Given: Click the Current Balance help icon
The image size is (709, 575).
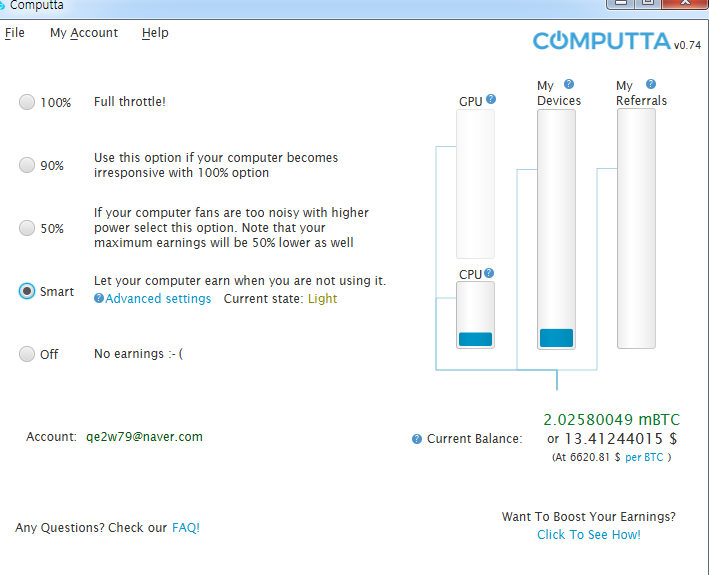Looking at the screenshot, I should click(417, 439).
